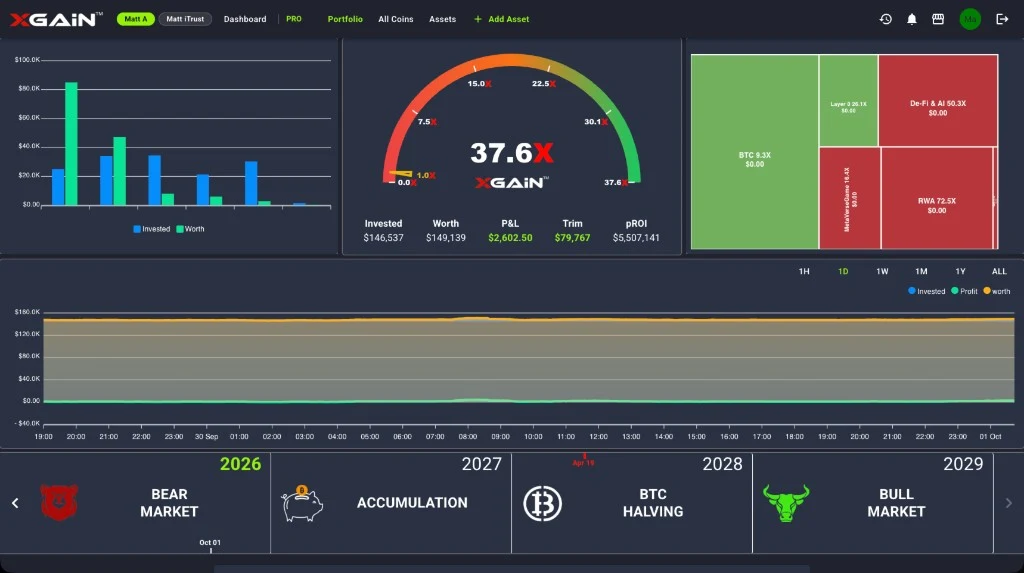
Task: Click the red Apr 19 halving marker
Action: point(584,460)
